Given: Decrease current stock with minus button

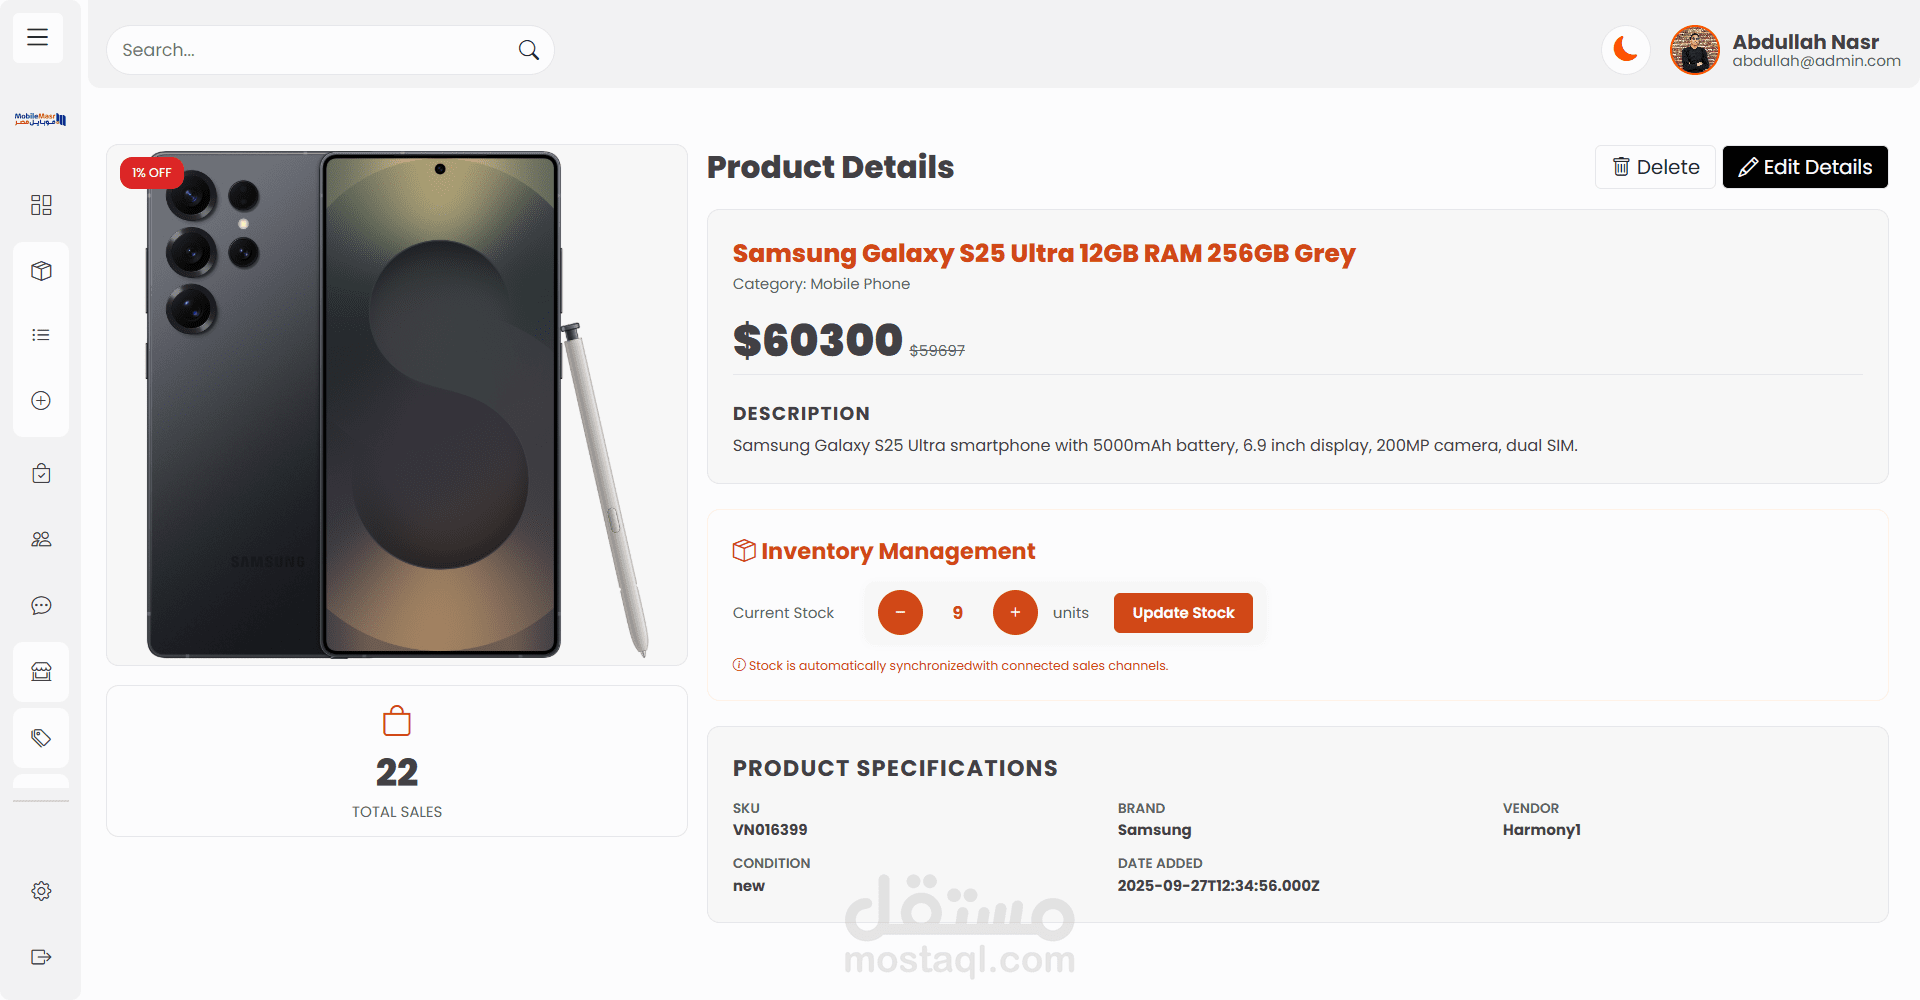Looking at the screenshot, I should tap(900, 613).
